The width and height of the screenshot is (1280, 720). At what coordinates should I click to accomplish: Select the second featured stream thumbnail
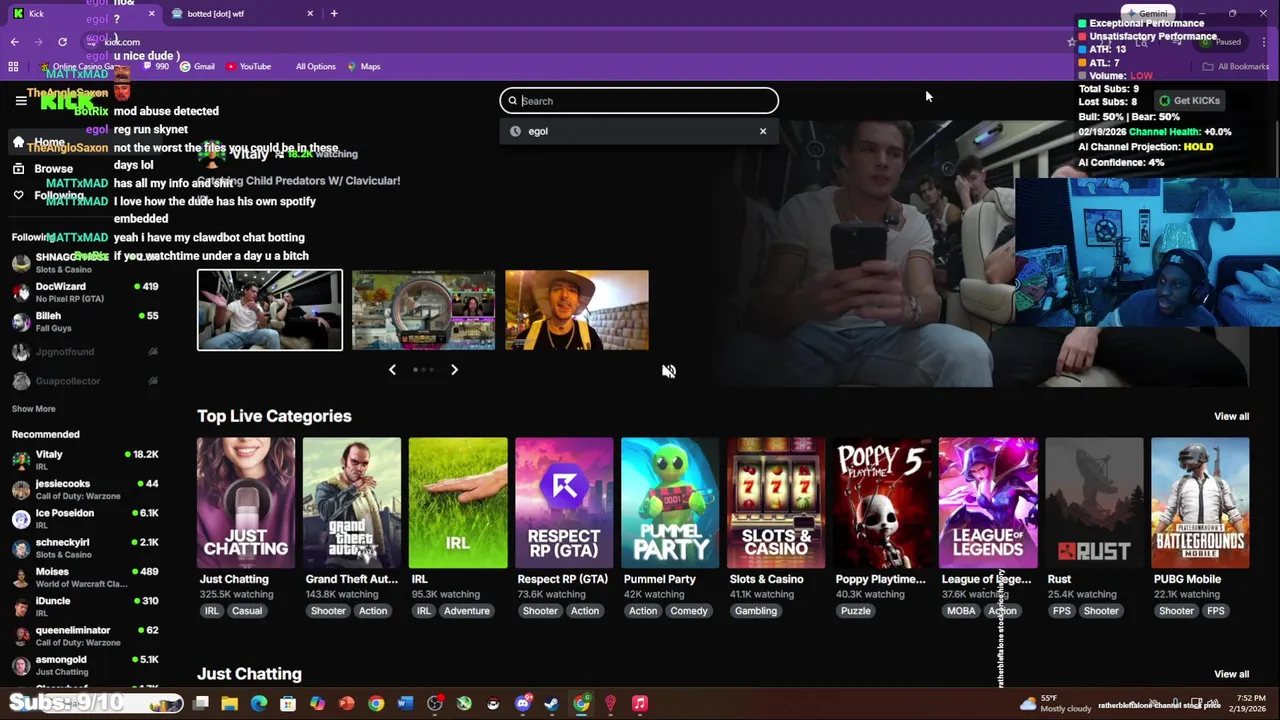pos(423,310)
